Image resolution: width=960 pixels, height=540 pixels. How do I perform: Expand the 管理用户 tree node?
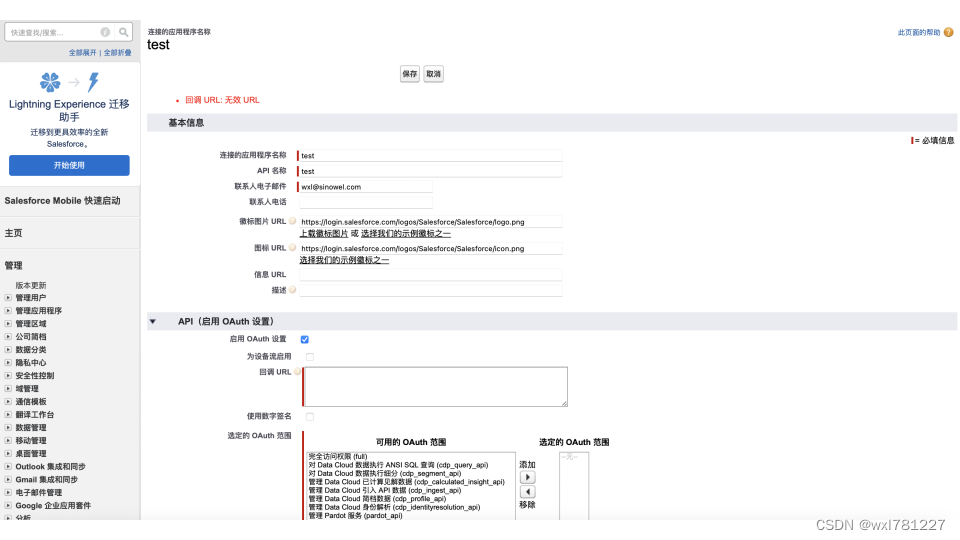coord(8,298)
